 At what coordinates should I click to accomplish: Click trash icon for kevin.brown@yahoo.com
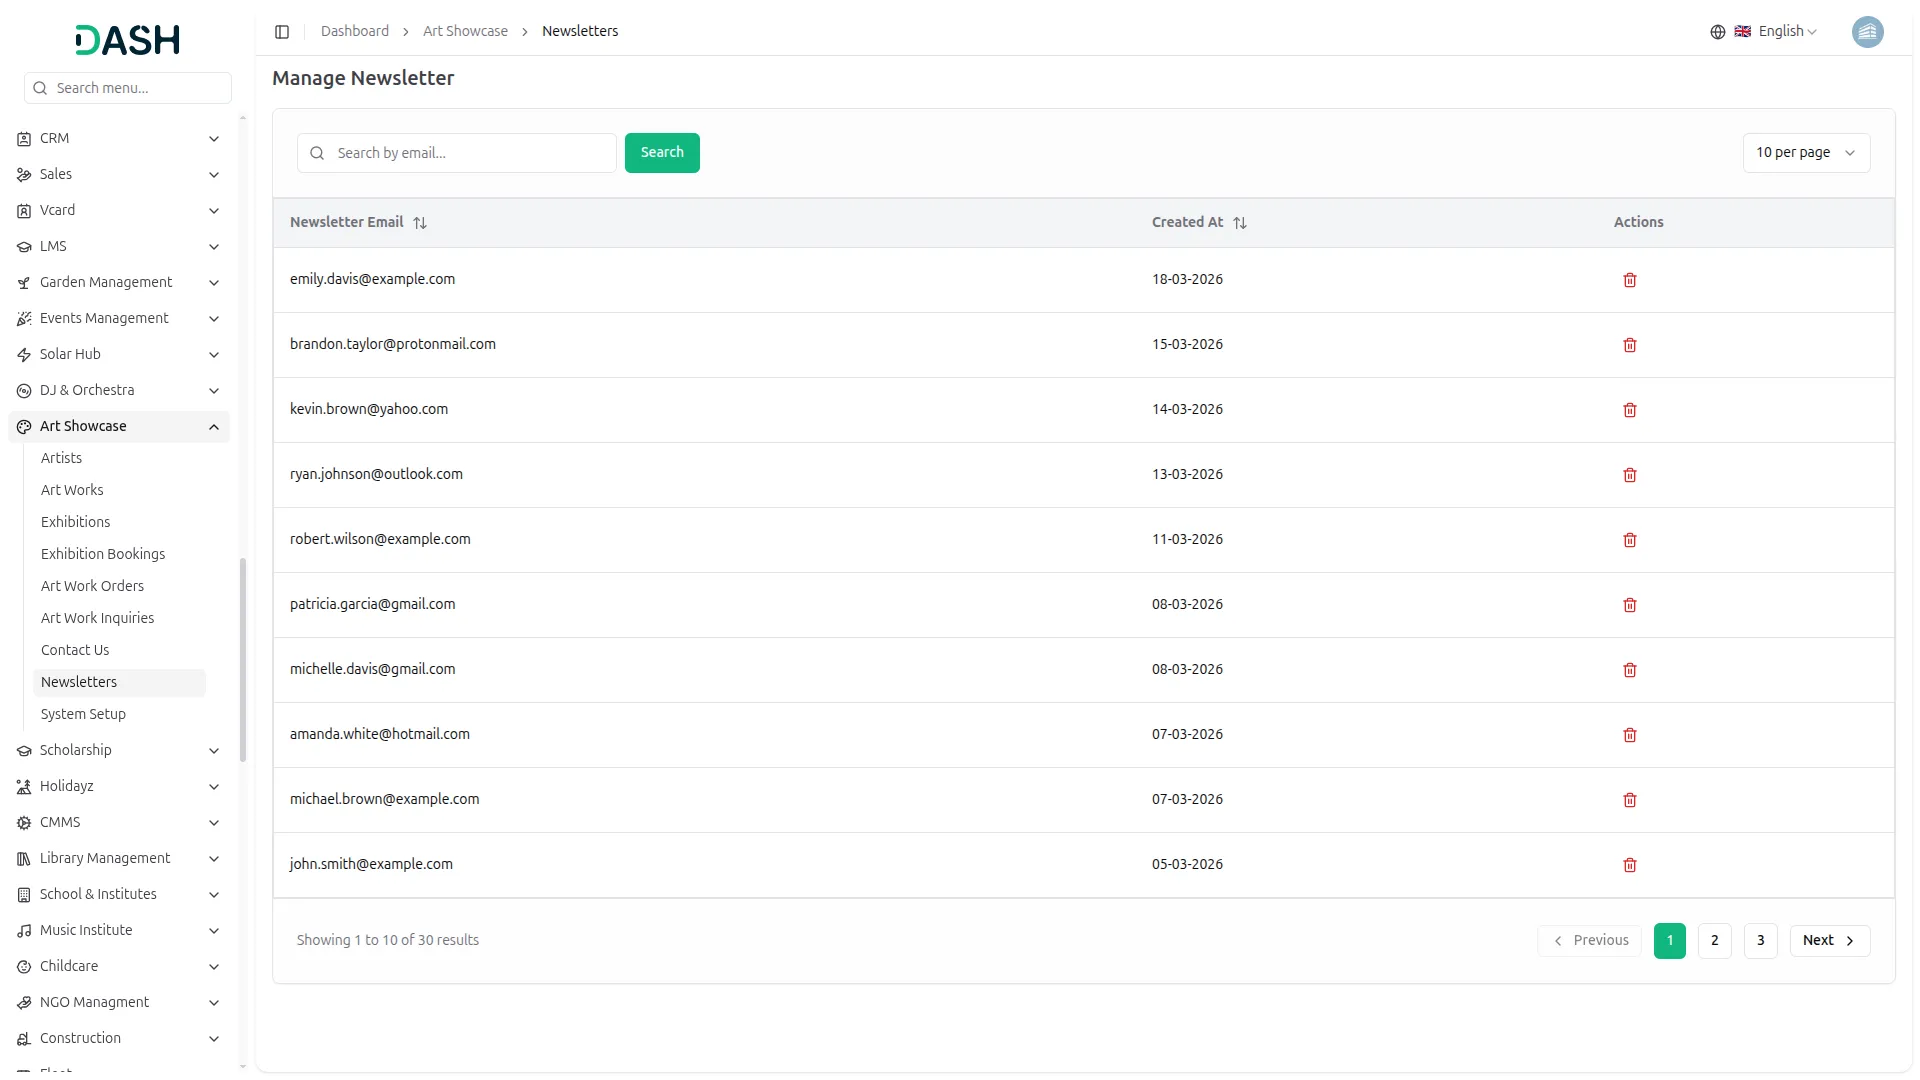click(1629, 410)
